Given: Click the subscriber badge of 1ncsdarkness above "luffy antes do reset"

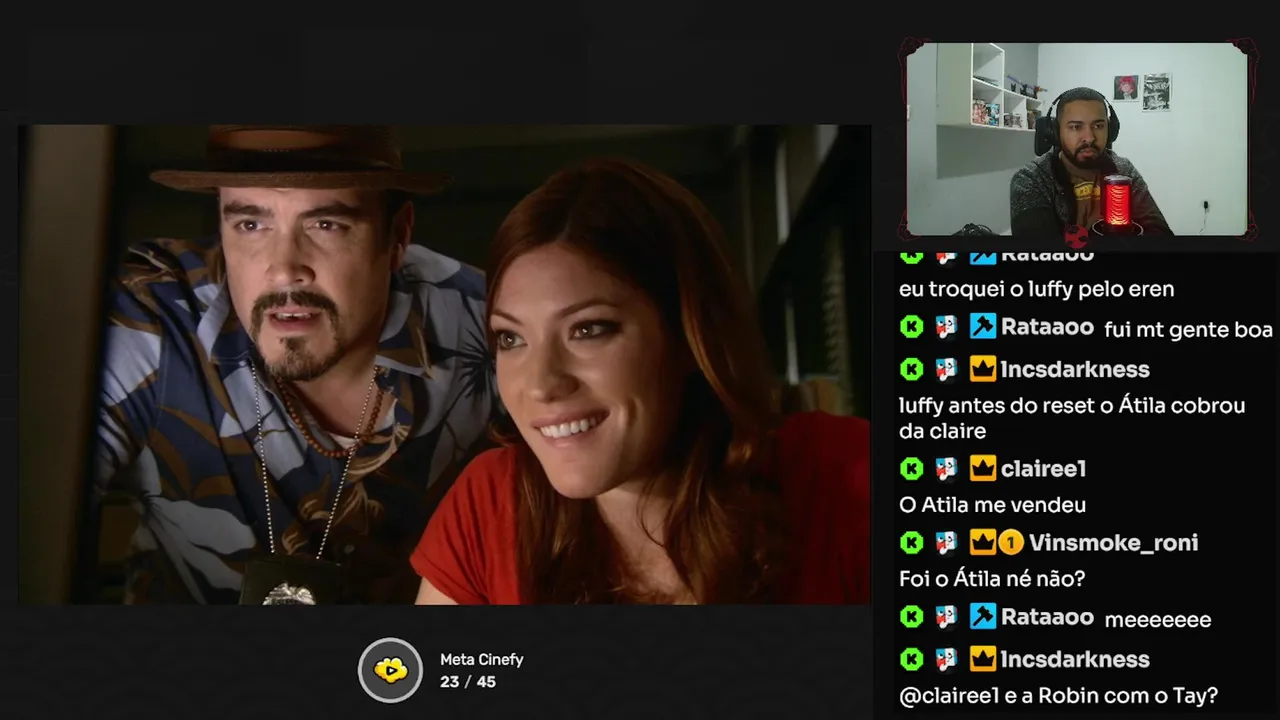Looking at the screenshot, I should [946, 369].
